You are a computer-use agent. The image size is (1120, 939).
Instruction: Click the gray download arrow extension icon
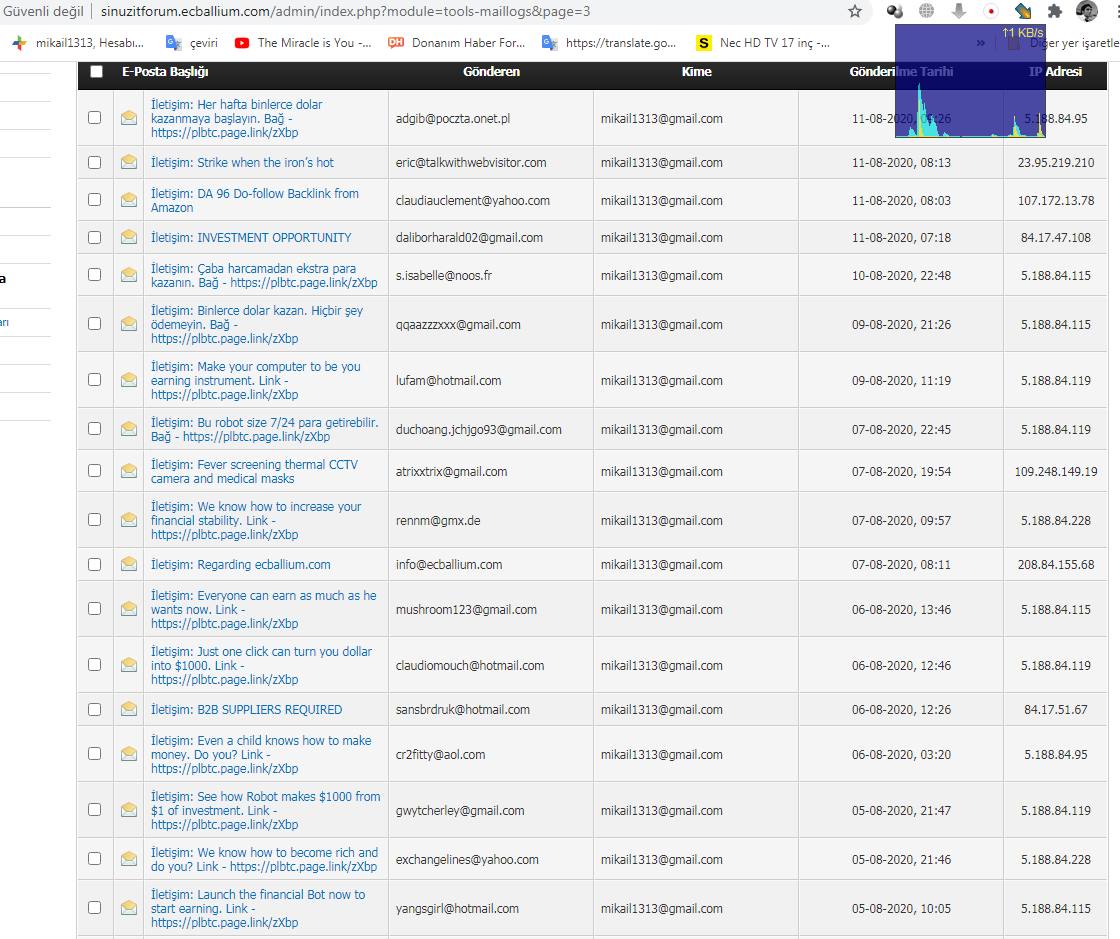tap(959, 11)
